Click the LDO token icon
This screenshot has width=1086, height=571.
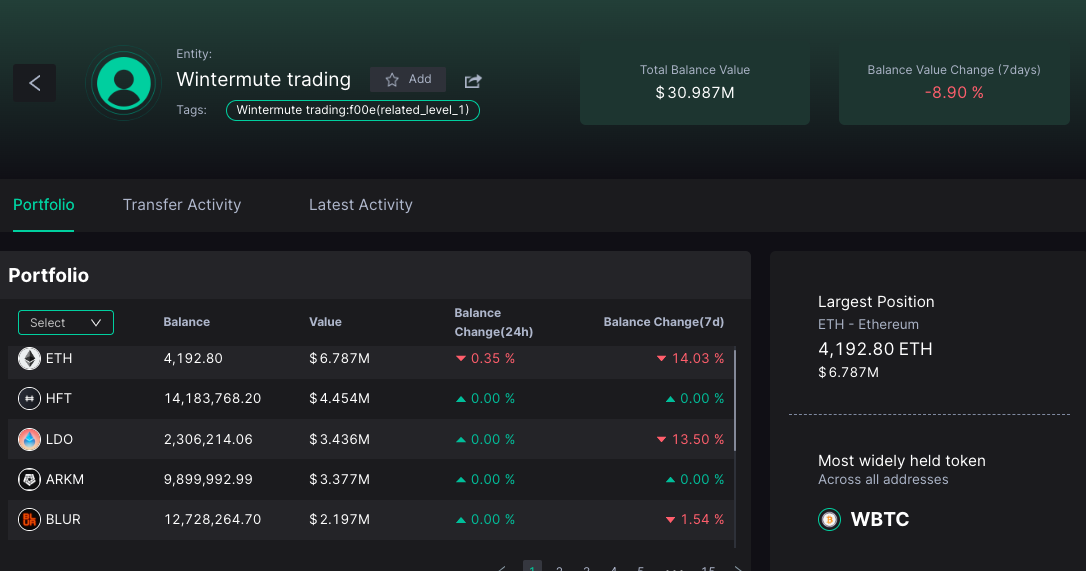[x=29, y=439]
